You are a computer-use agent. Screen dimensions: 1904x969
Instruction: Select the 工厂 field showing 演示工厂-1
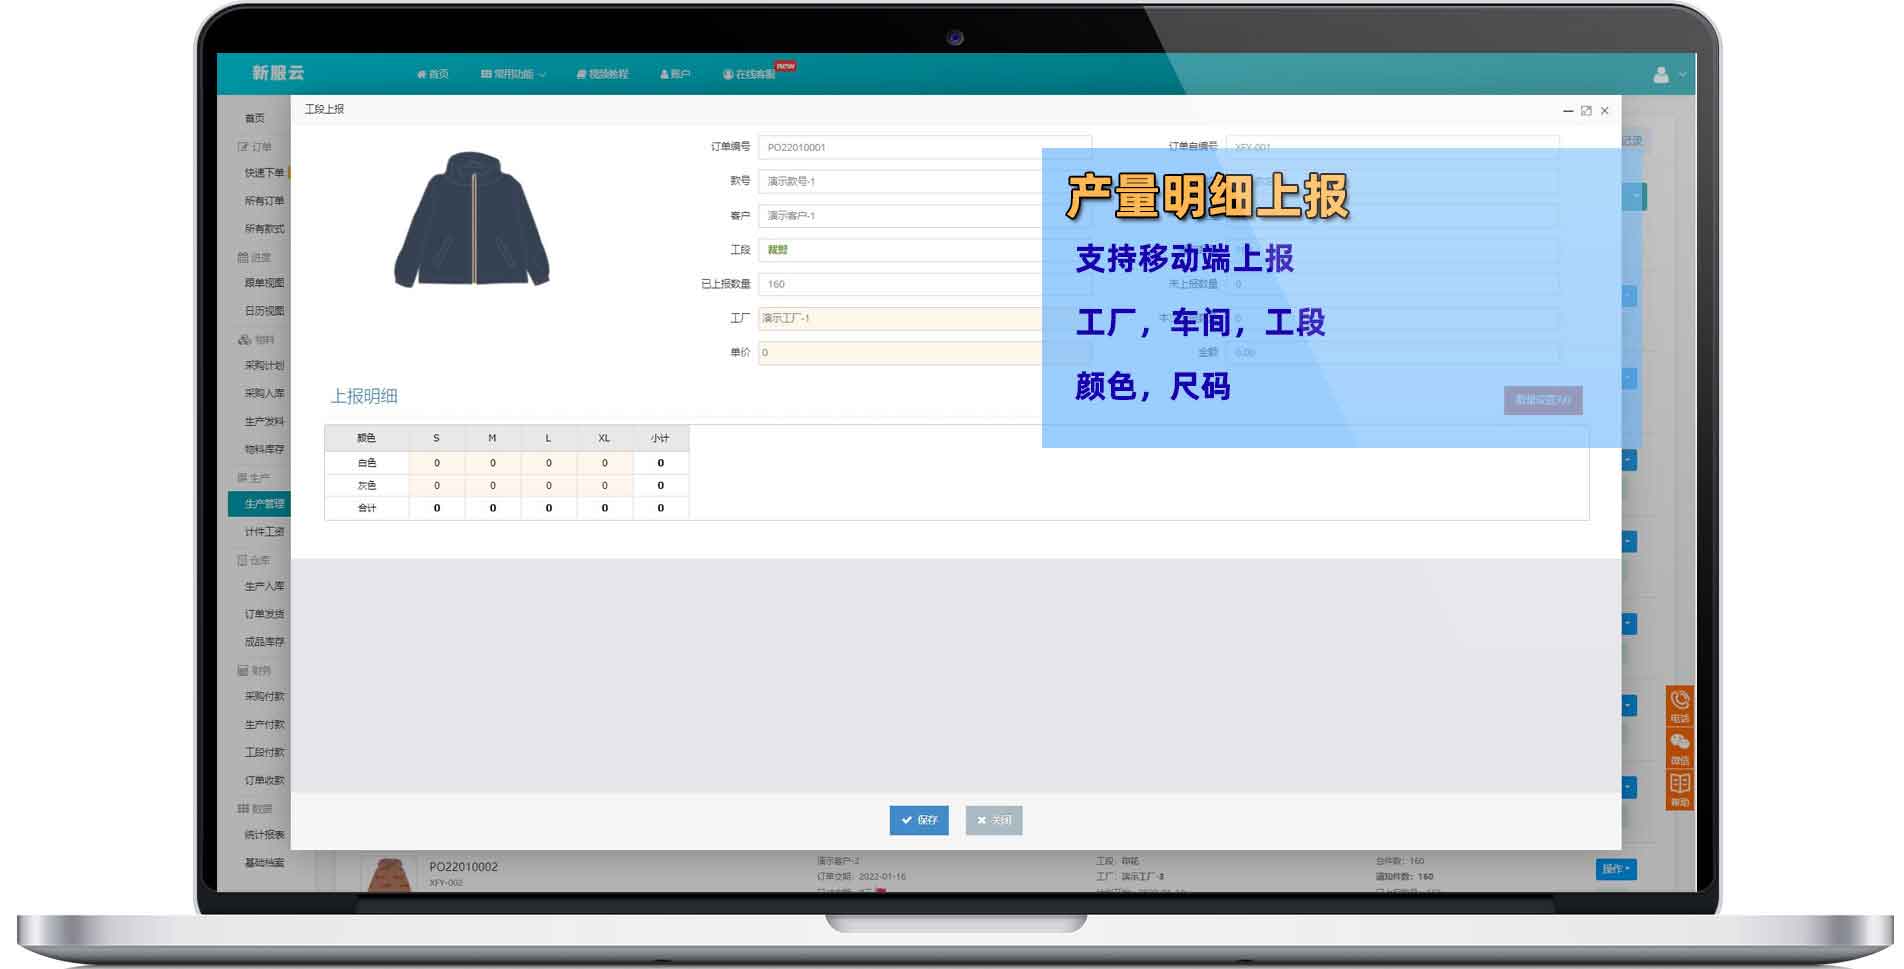[x=900, y=318]
